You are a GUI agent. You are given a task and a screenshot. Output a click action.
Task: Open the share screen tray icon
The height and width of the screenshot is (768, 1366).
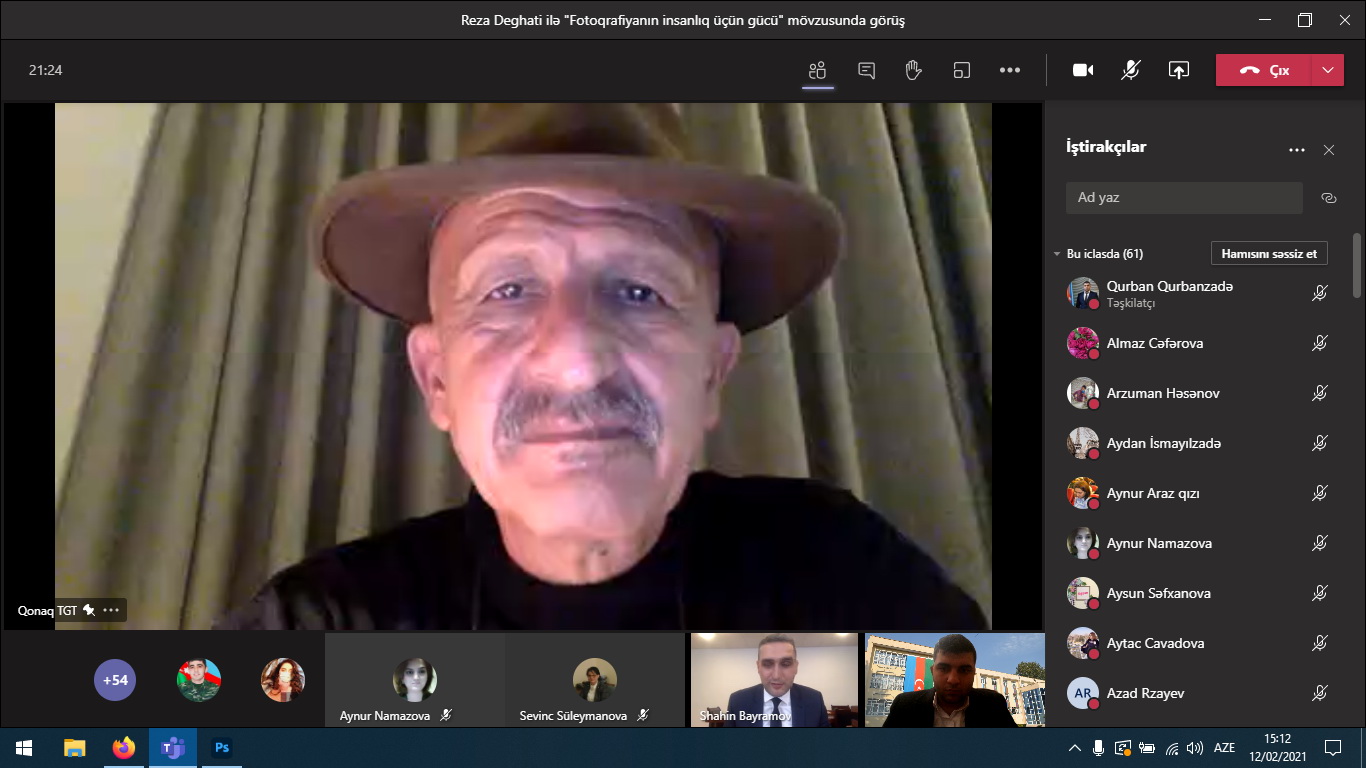(x=1179, y=70)
